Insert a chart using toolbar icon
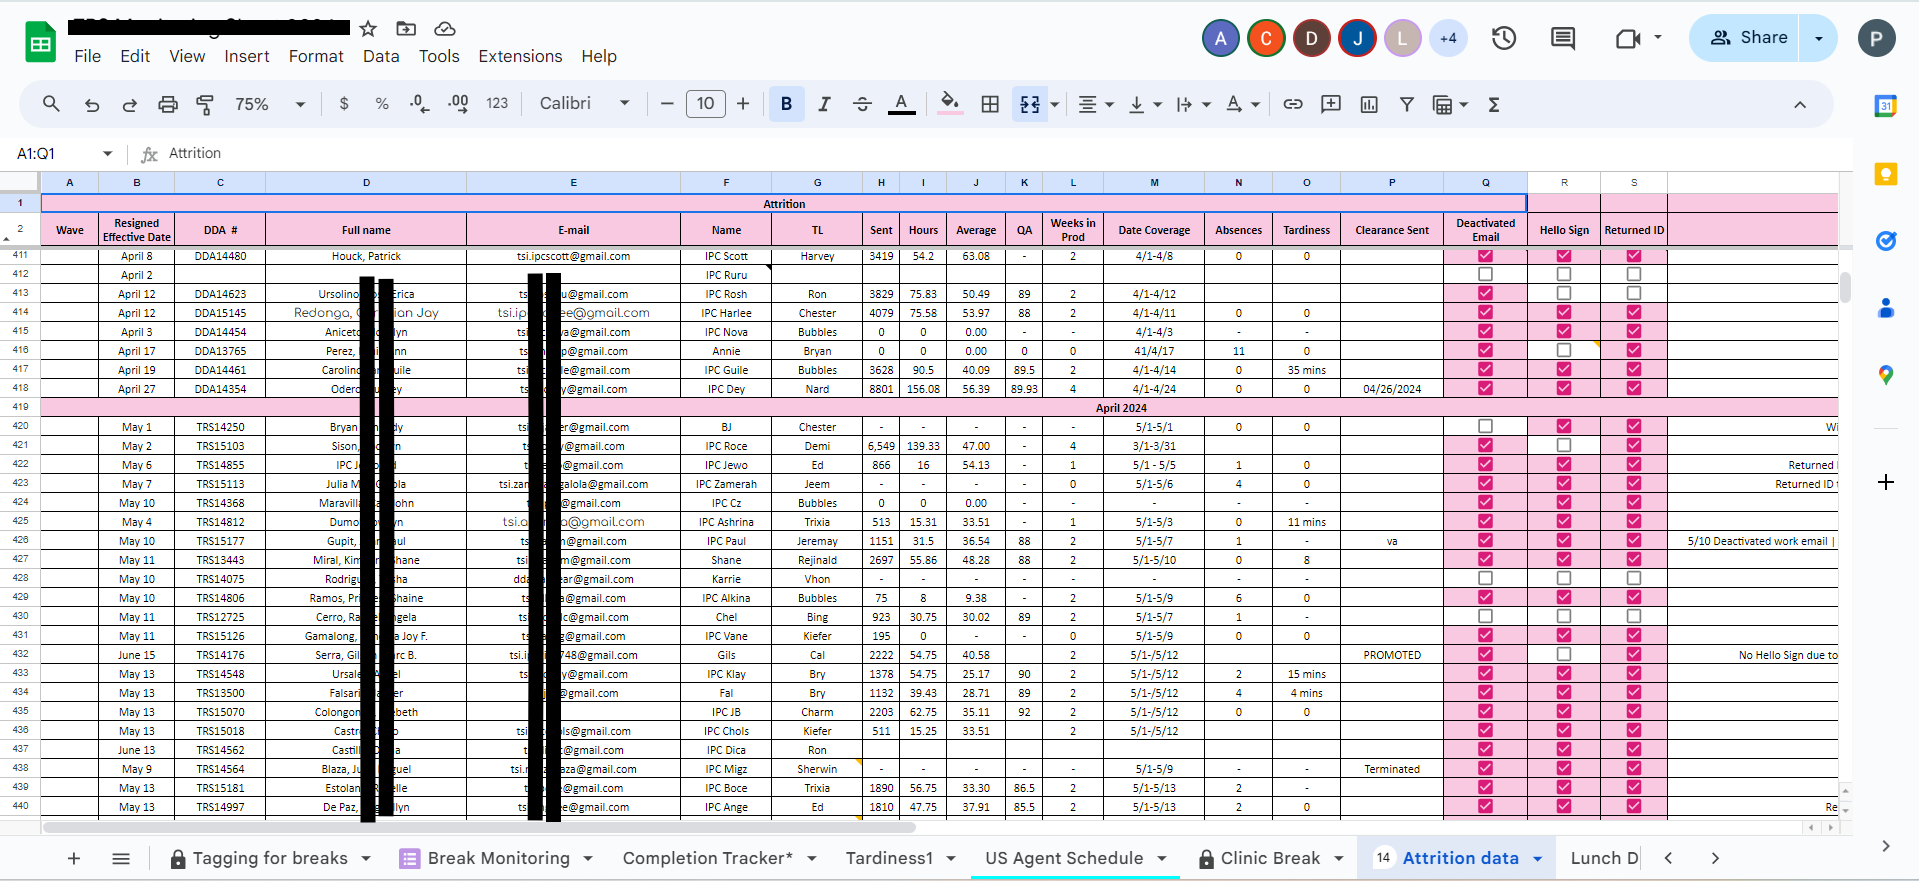1919x881 pixels. click(1369, 104)
